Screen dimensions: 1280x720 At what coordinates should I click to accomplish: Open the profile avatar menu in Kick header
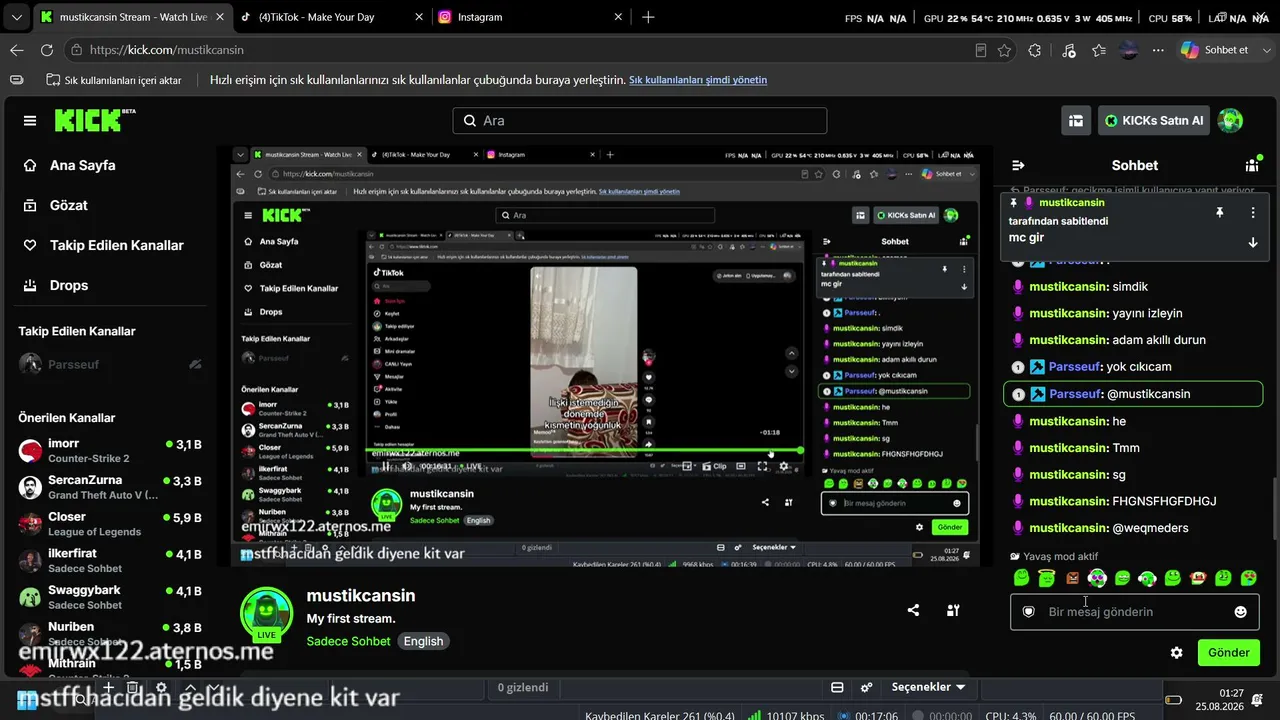(1230, 121)
